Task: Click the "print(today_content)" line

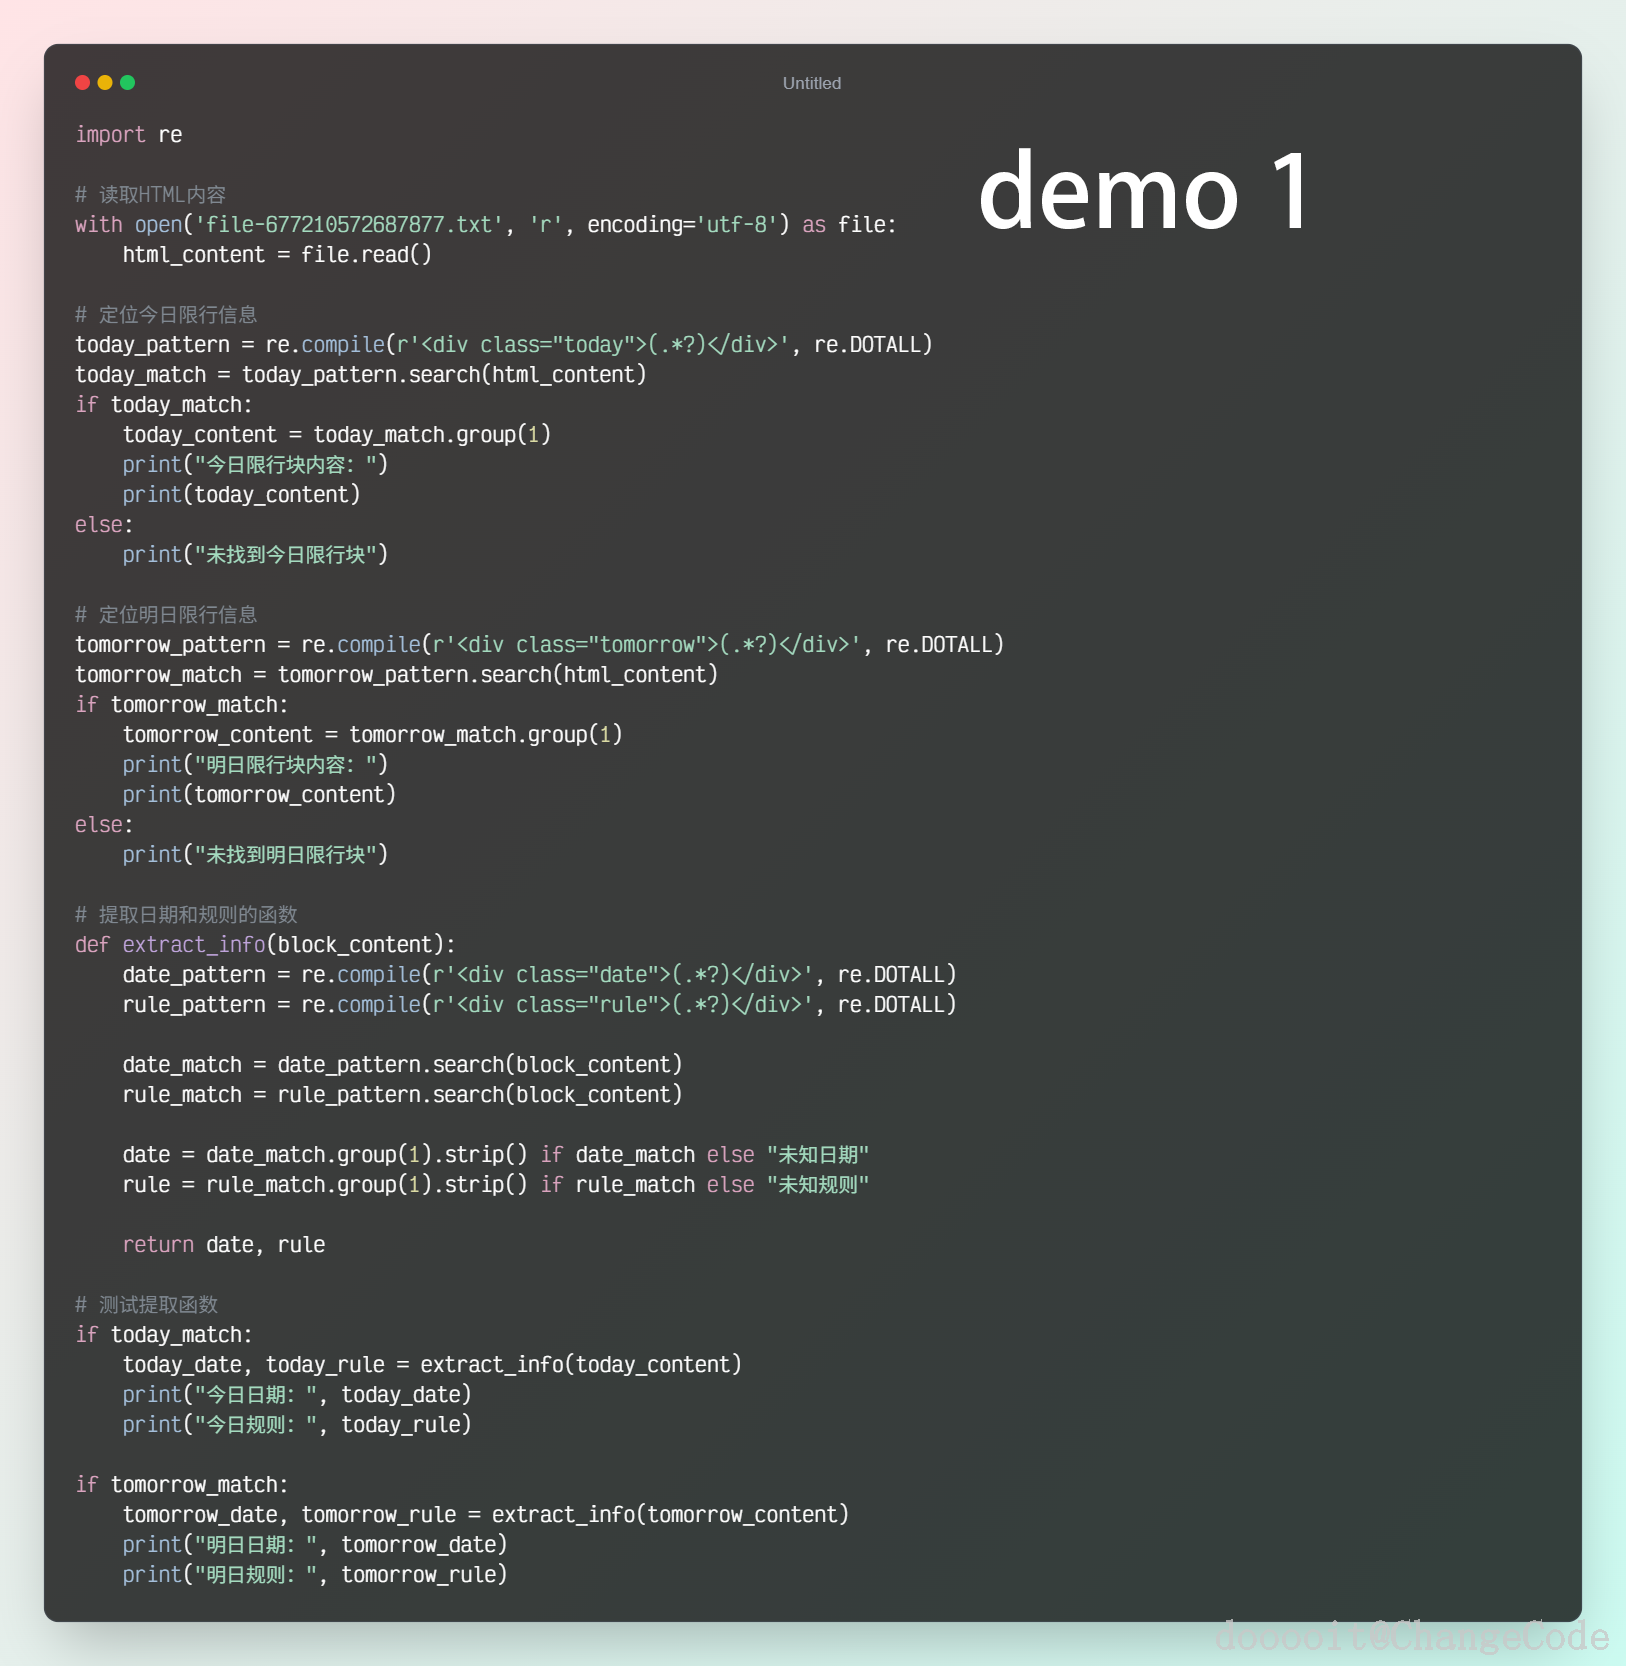Action: coord(242,495)
